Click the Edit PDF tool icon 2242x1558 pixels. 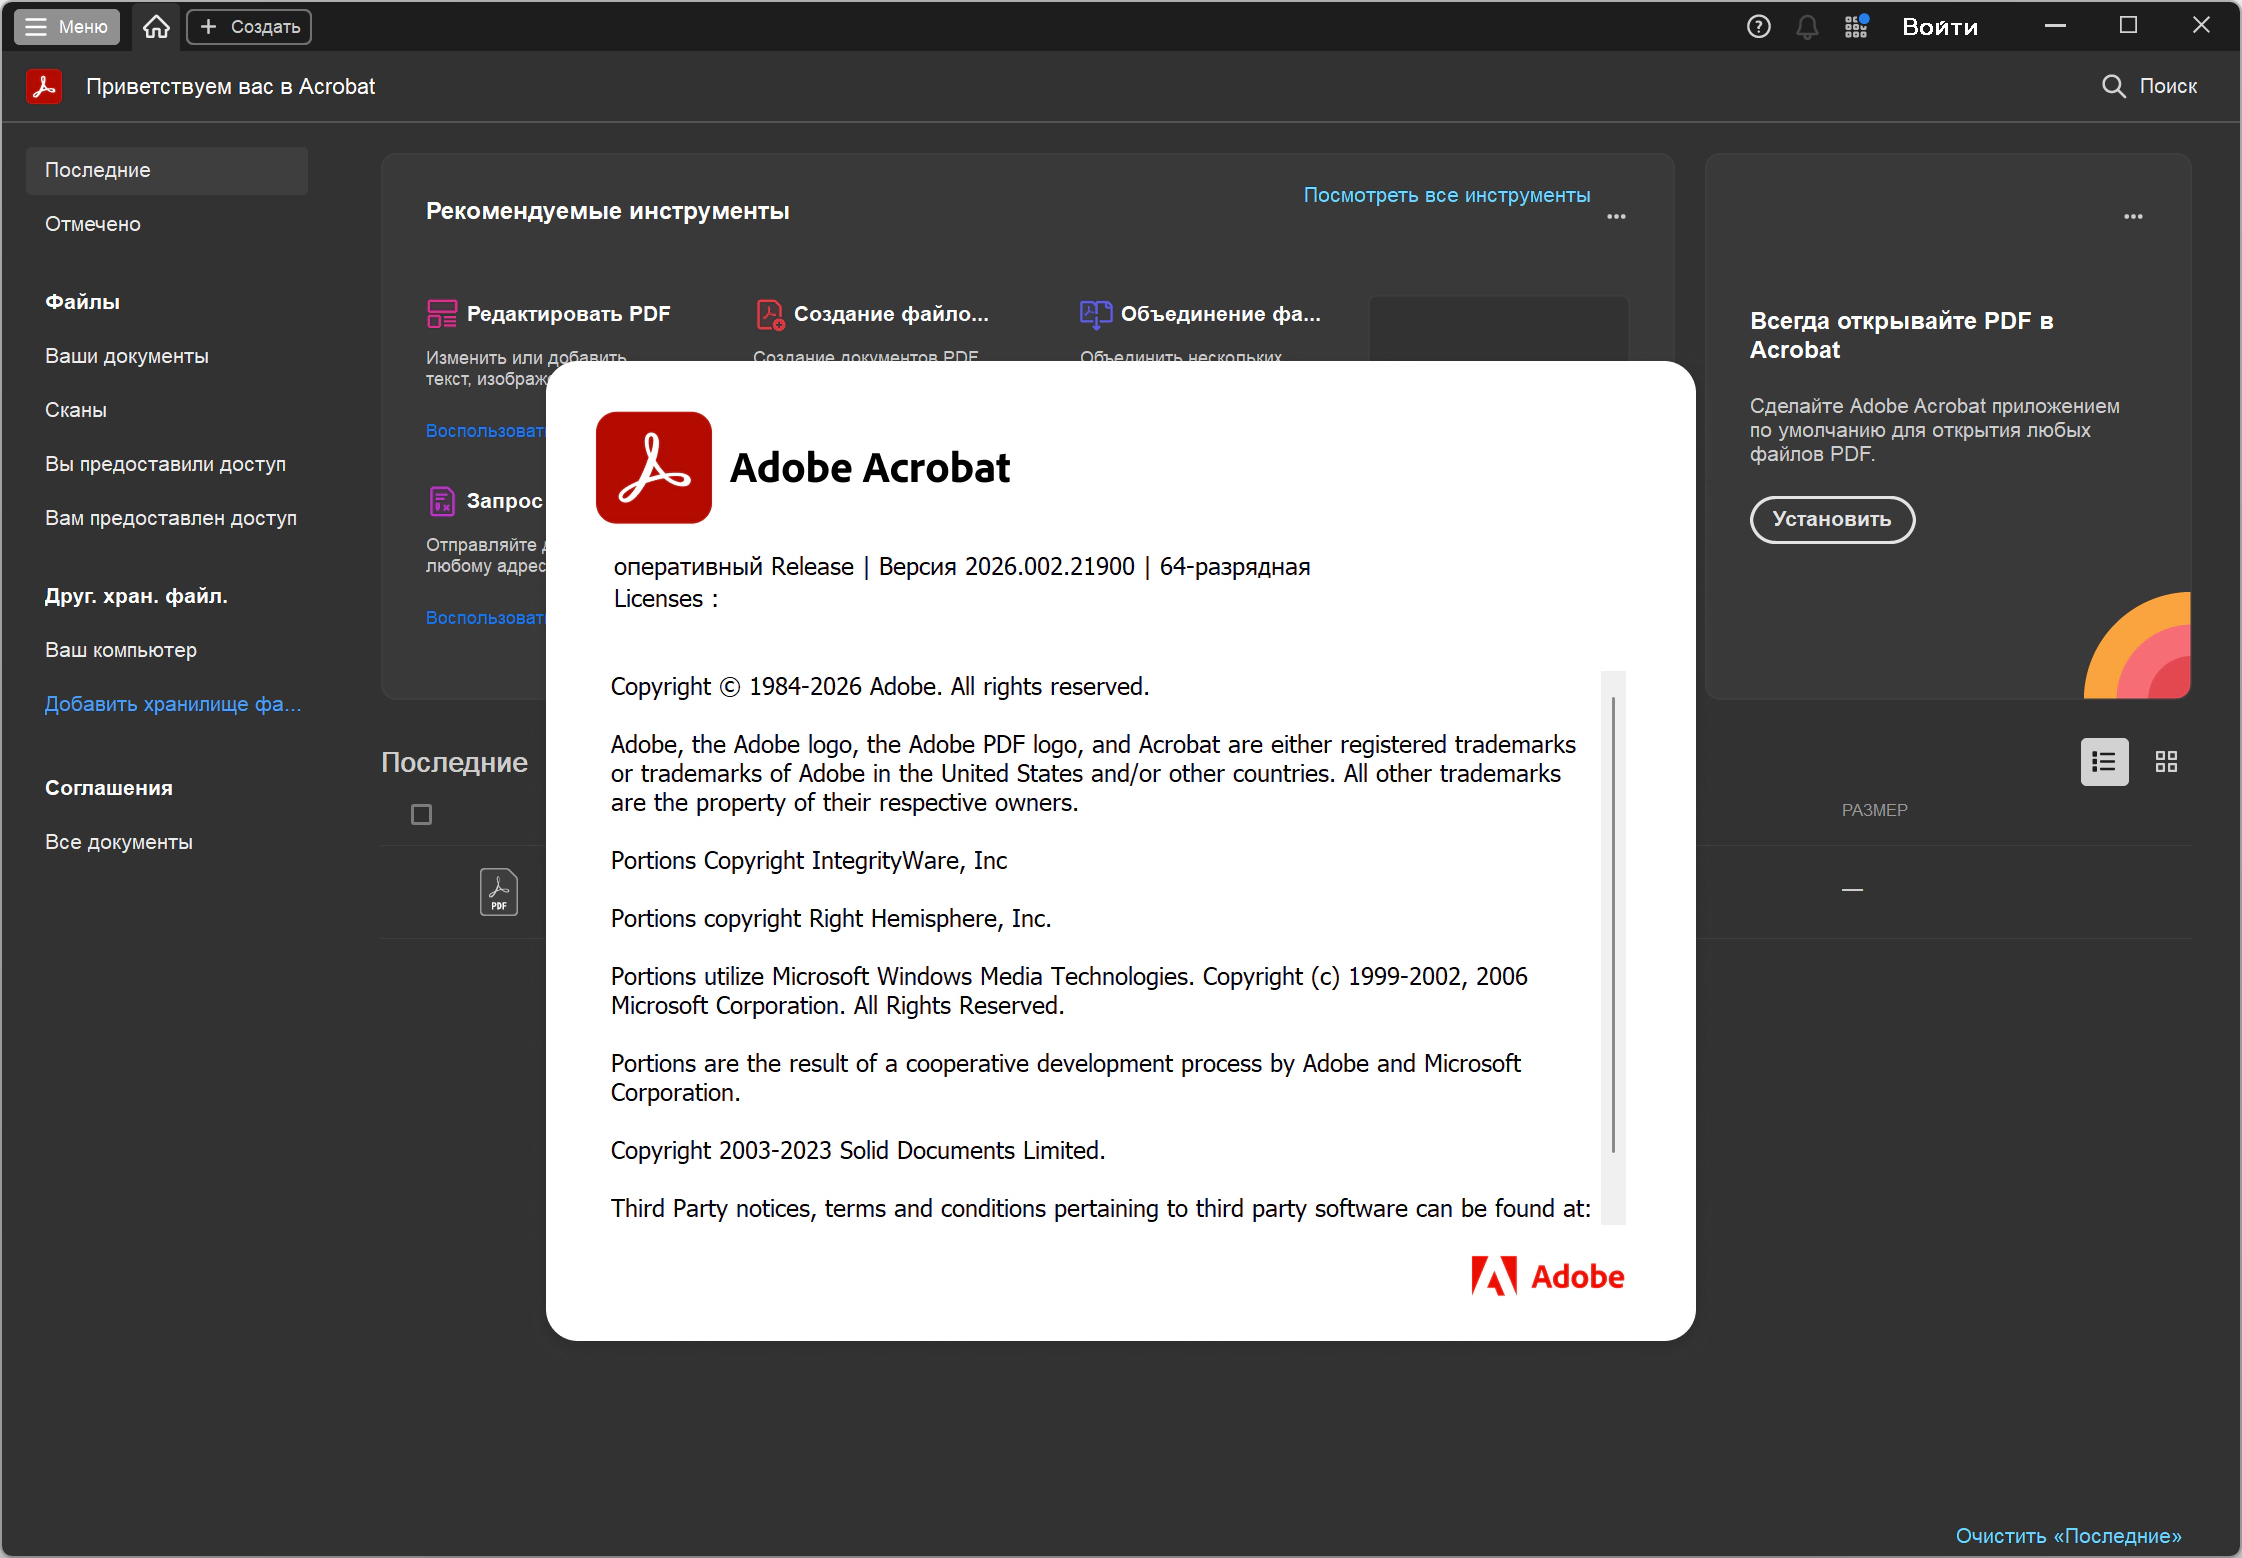pos(441,314)
